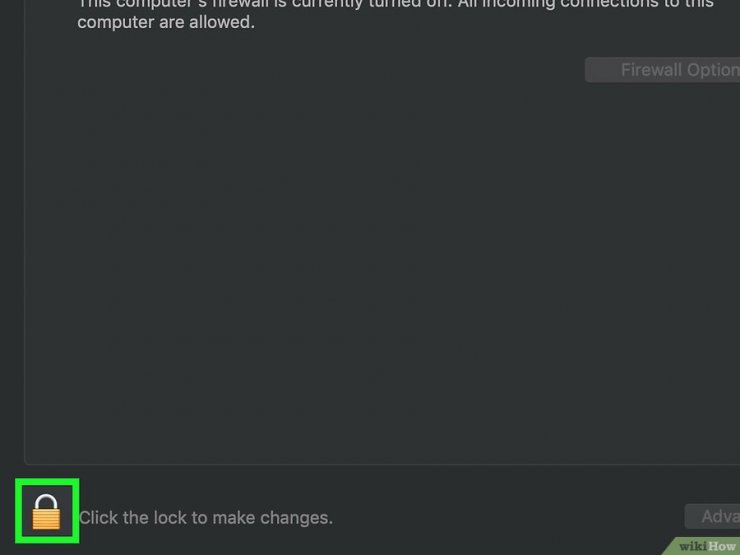Click the padlock's silver shackle

46,502
